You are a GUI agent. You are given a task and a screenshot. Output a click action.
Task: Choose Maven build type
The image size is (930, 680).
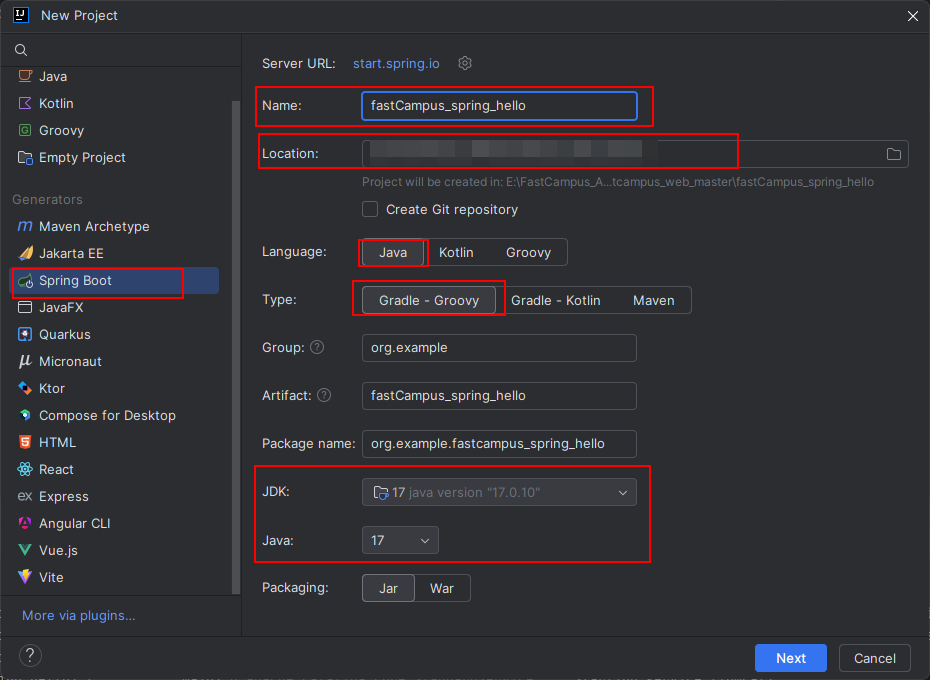pyautogui.click(x=654, y=300)
